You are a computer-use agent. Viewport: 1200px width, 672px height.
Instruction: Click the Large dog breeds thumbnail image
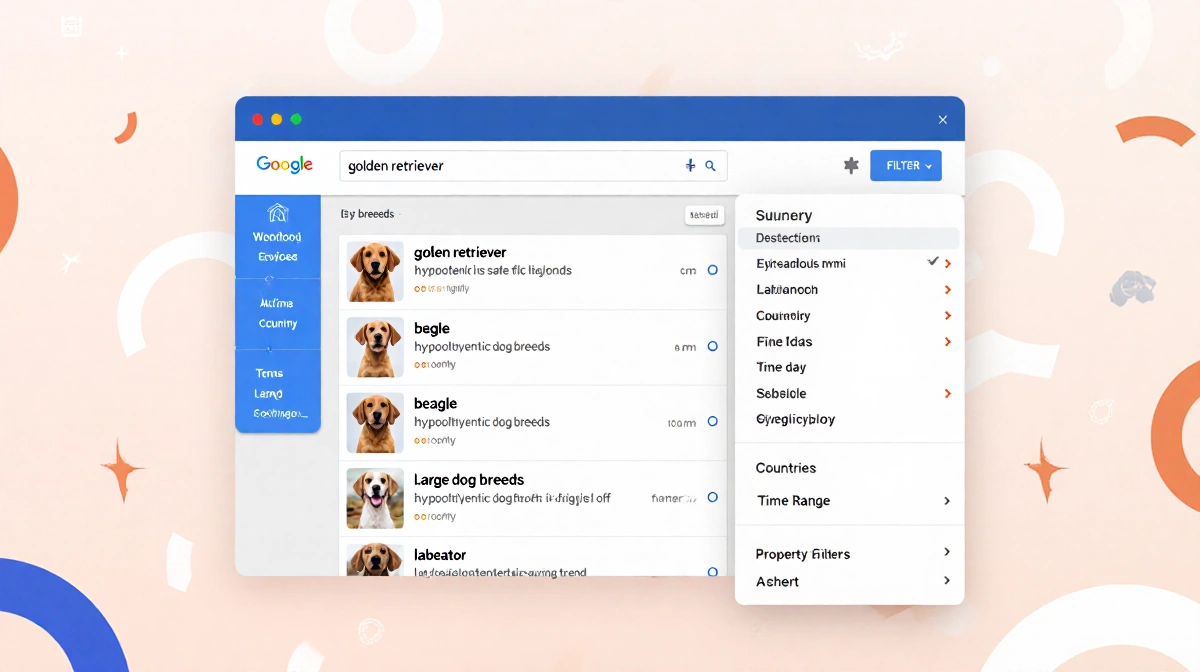(375, 497)
